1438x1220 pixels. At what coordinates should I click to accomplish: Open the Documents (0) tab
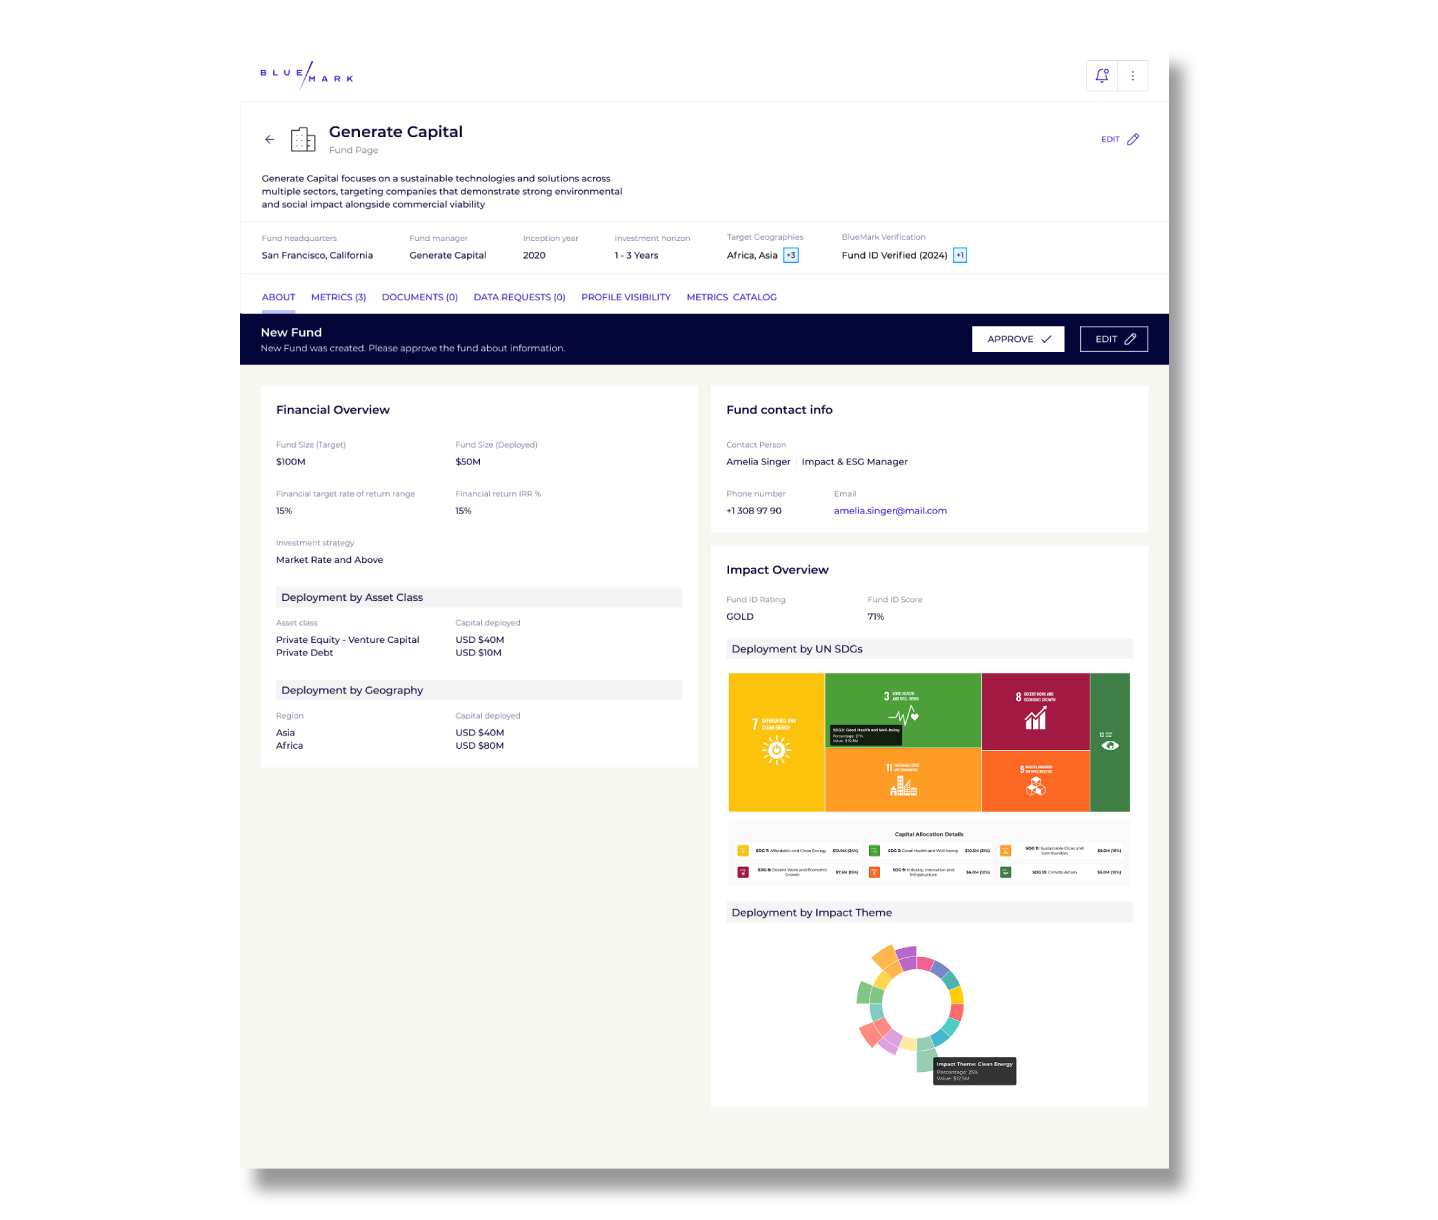click(420, 297)
